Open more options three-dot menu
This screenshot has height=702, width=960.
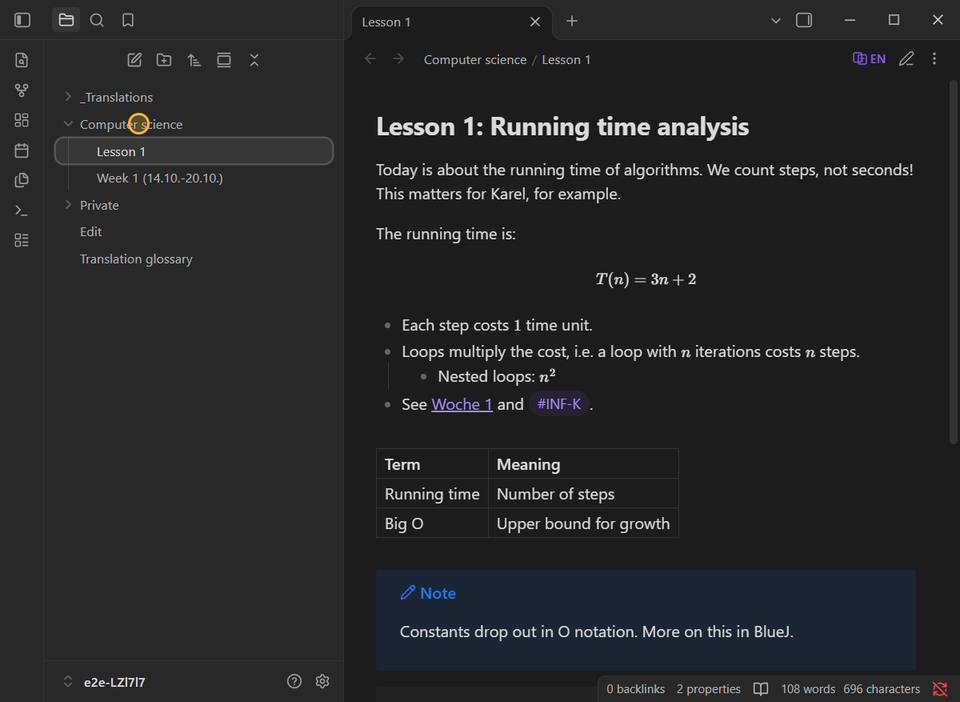point(934,59)
